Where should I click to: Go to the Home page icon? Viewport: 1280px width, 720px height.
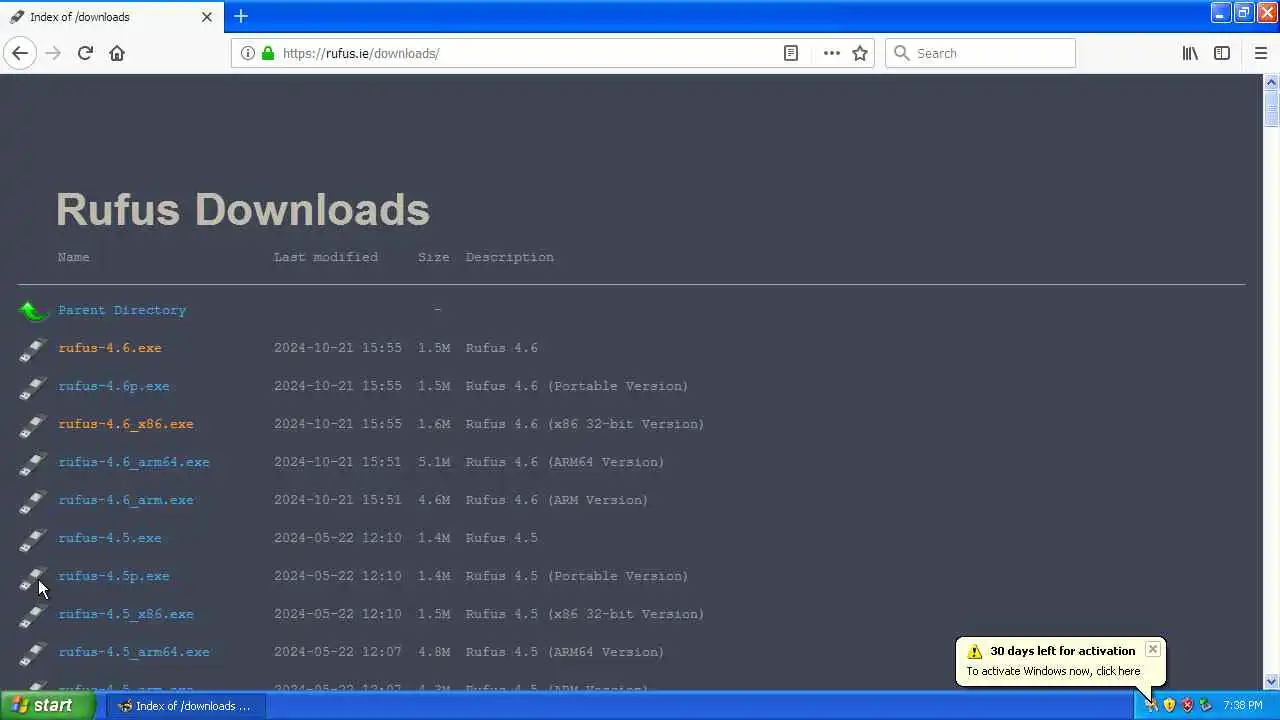117,53
